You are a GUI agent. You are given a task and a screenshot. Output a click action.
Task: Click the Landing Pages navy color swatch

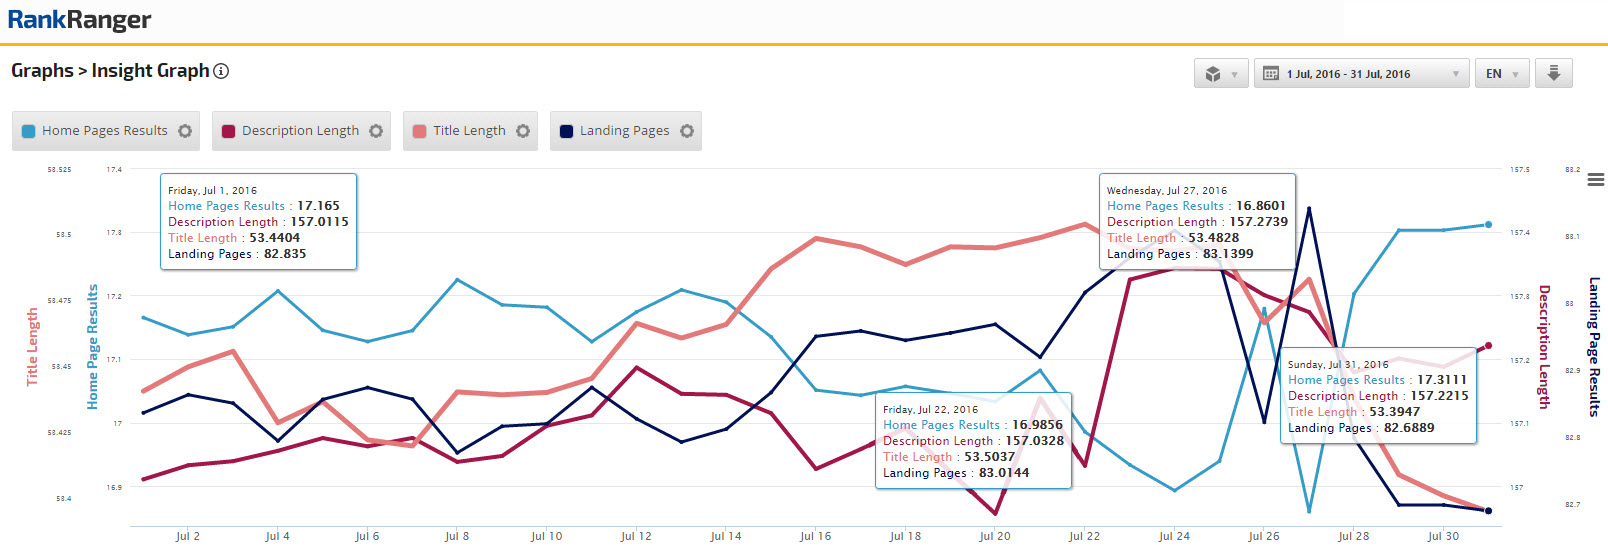[566, 131]
